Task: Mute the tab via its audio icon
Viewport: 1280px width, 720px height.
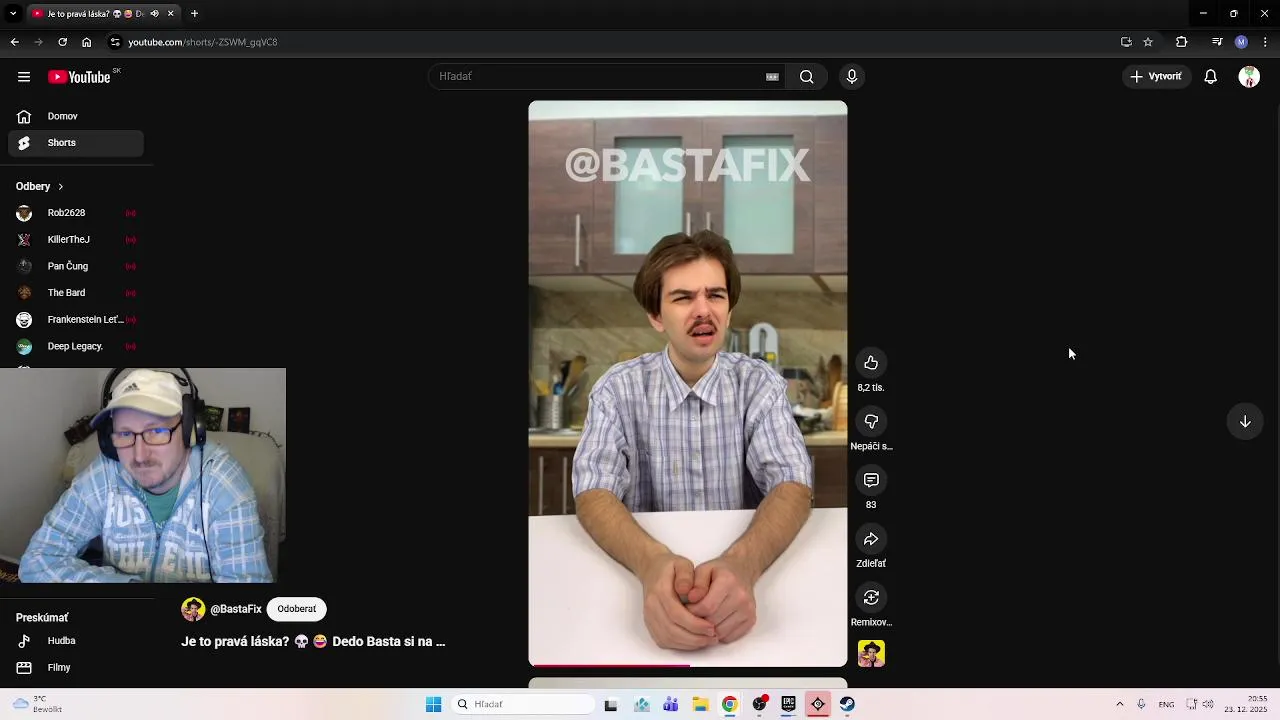Action: [154, 14]
